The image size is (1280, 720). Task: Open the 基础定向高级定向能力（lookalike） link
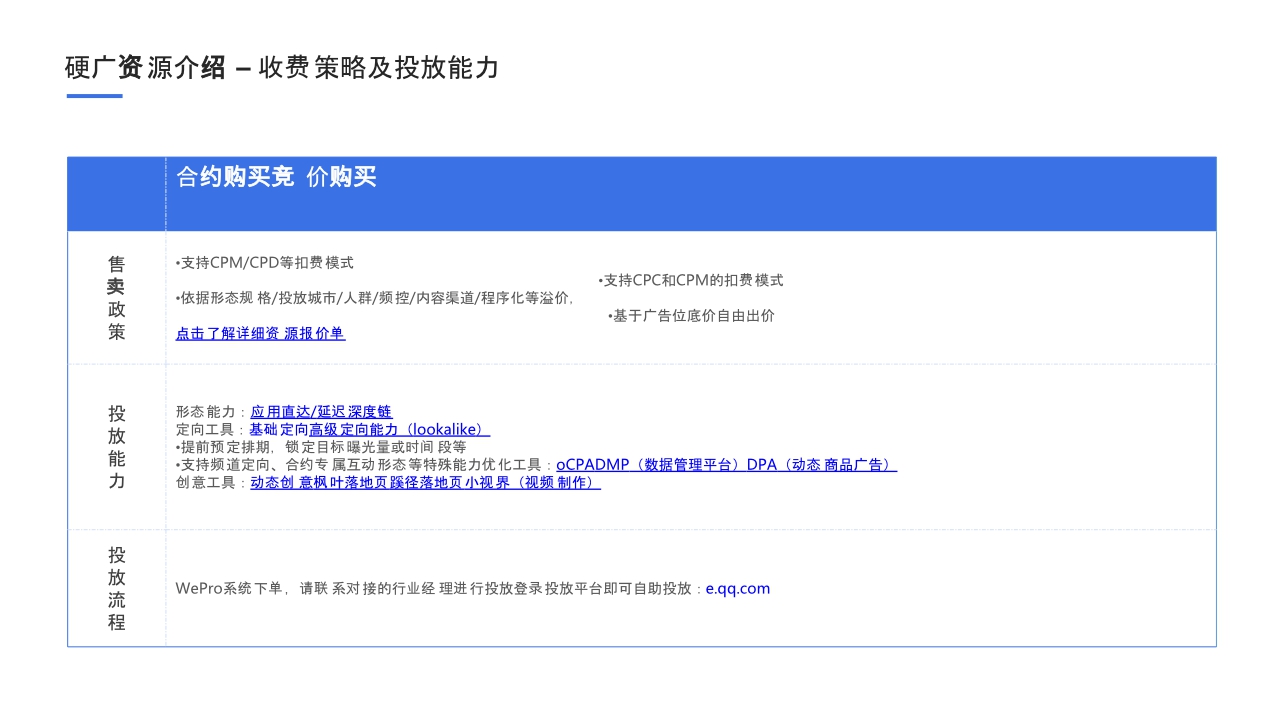[x=366, y=428]
